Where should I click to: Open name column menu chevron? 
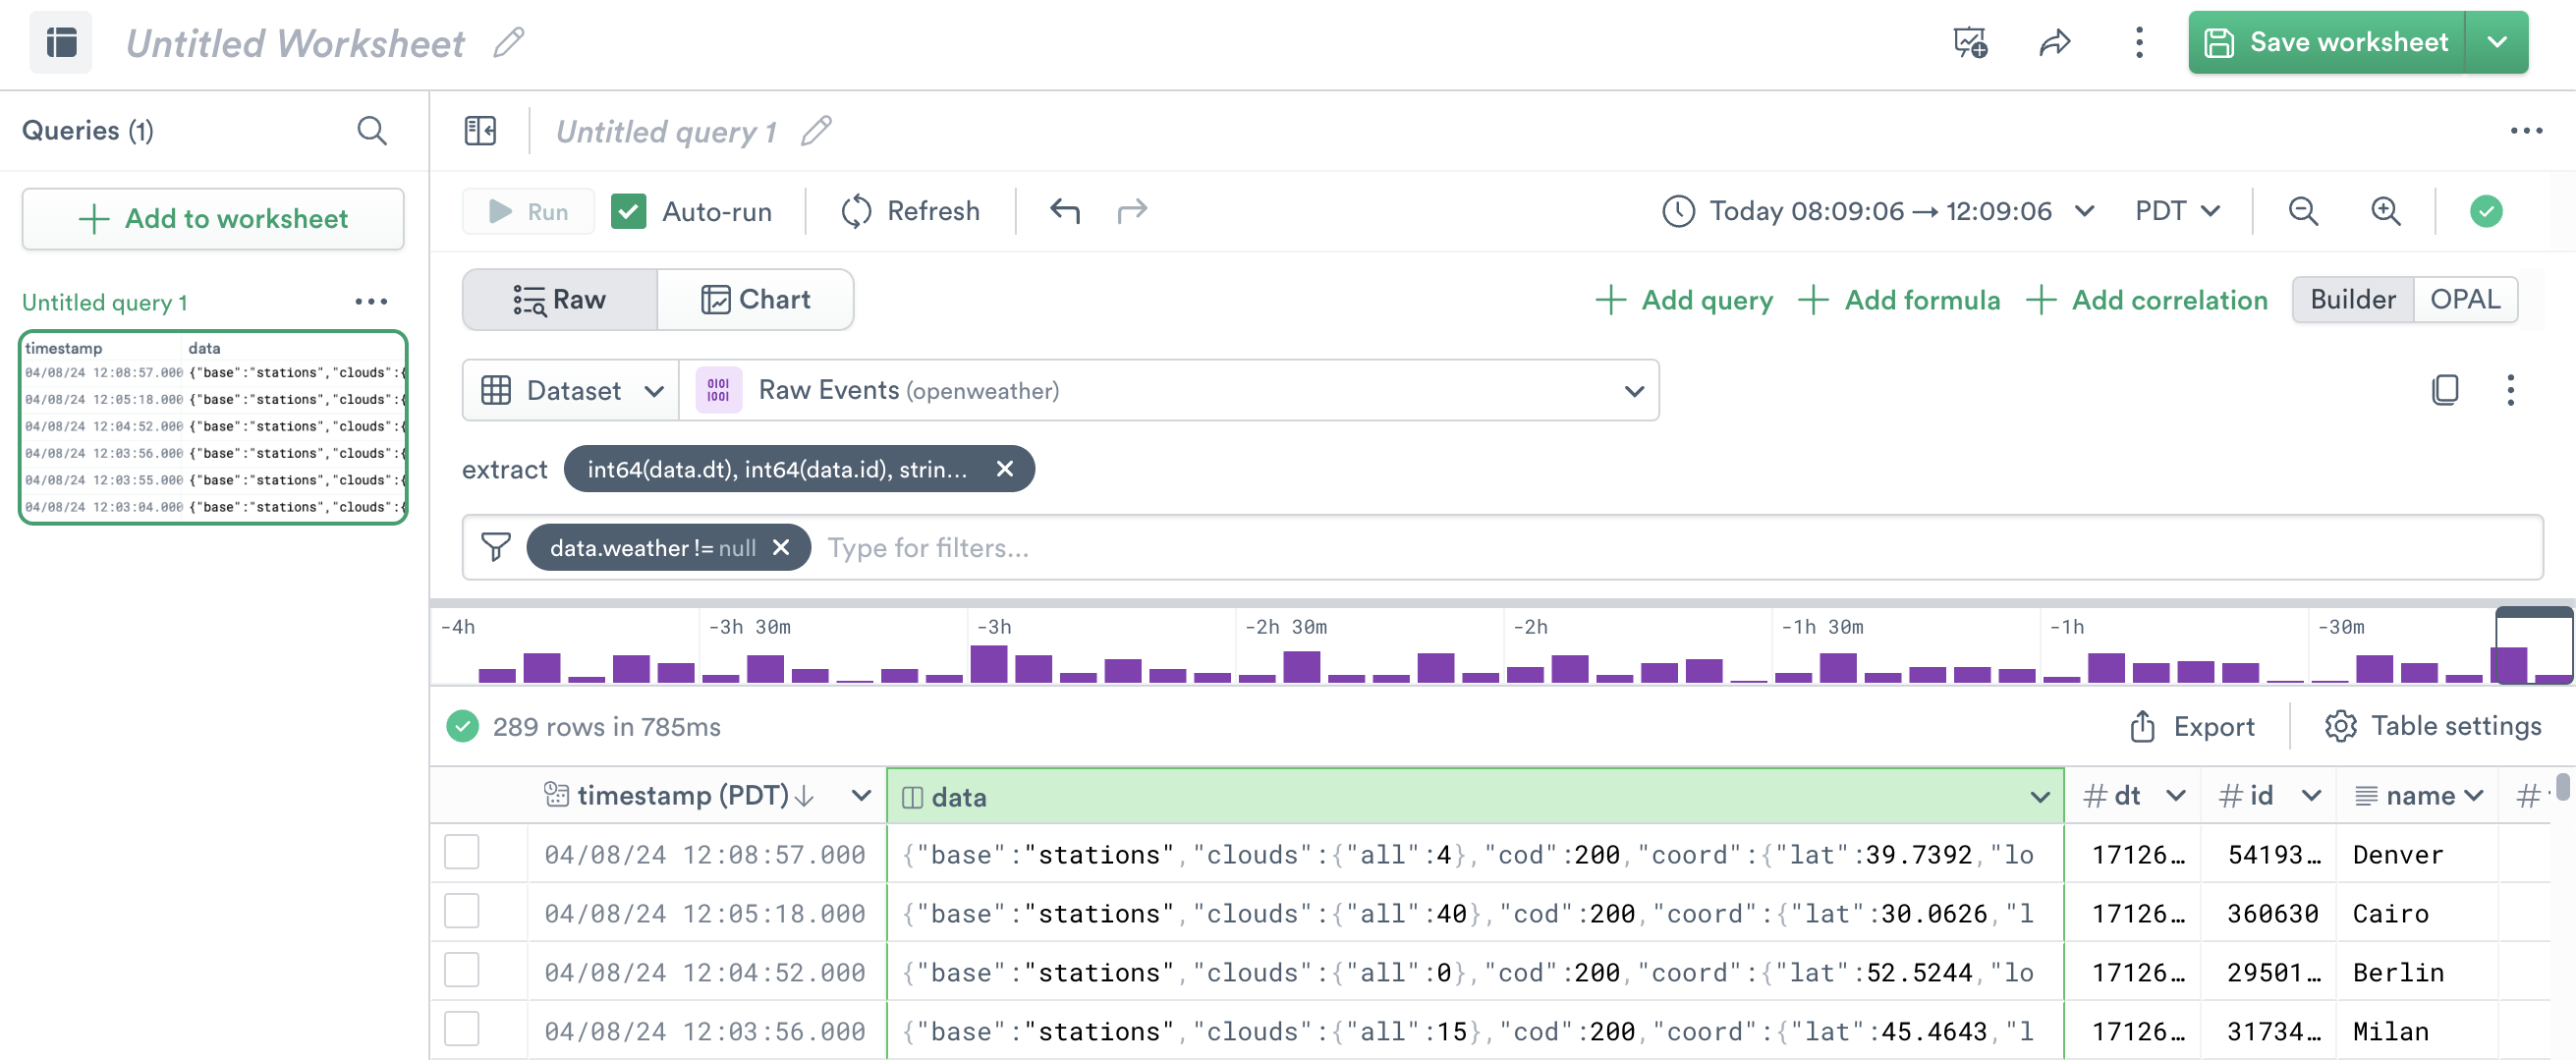click(x=2475, y=796)
